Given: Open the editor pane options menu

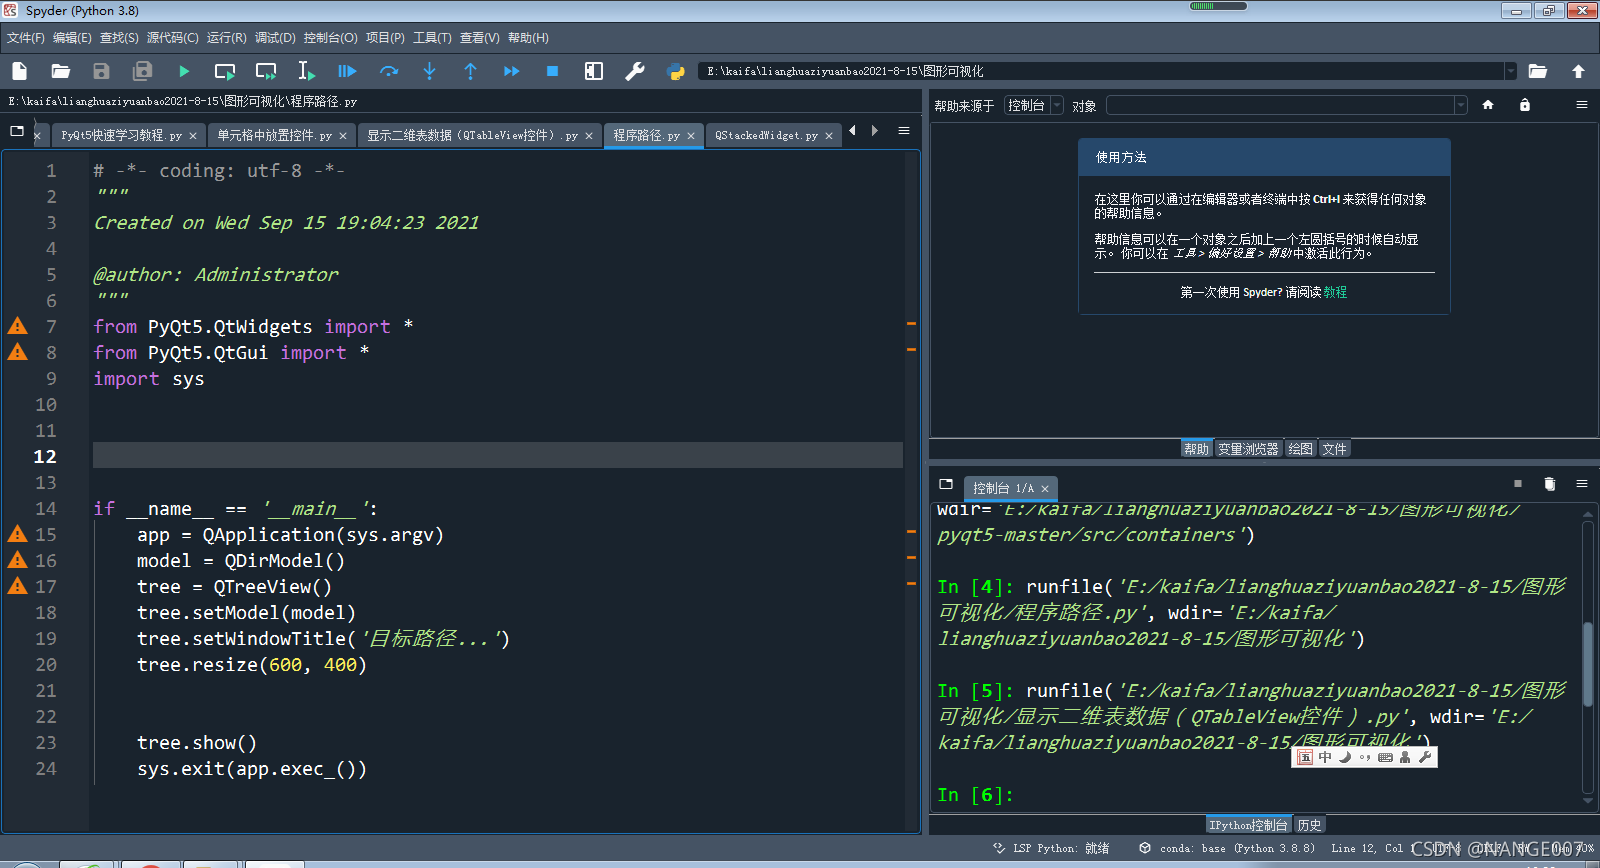Looking at the screenshot, I should (904, 131).
